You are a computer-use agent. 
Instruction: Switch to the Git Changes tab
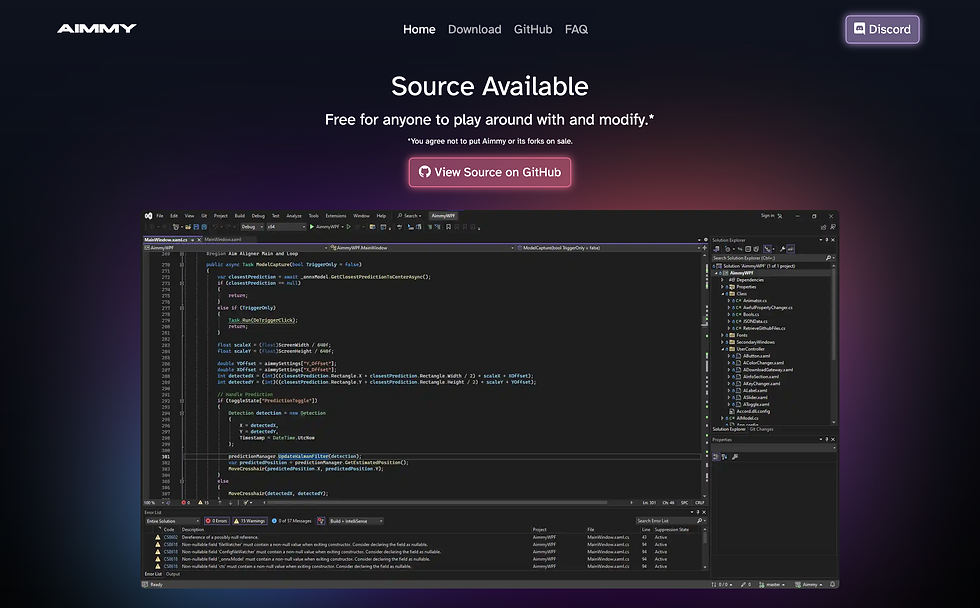pyautogui.click(x=761, y=429)
